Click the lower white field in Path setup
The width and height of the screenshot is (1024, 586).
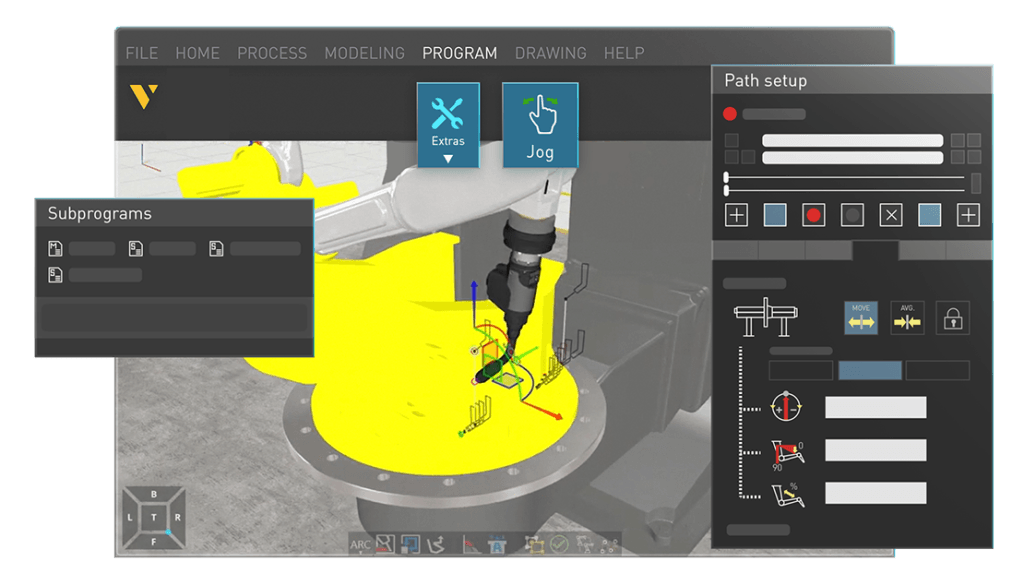(852, 157)
